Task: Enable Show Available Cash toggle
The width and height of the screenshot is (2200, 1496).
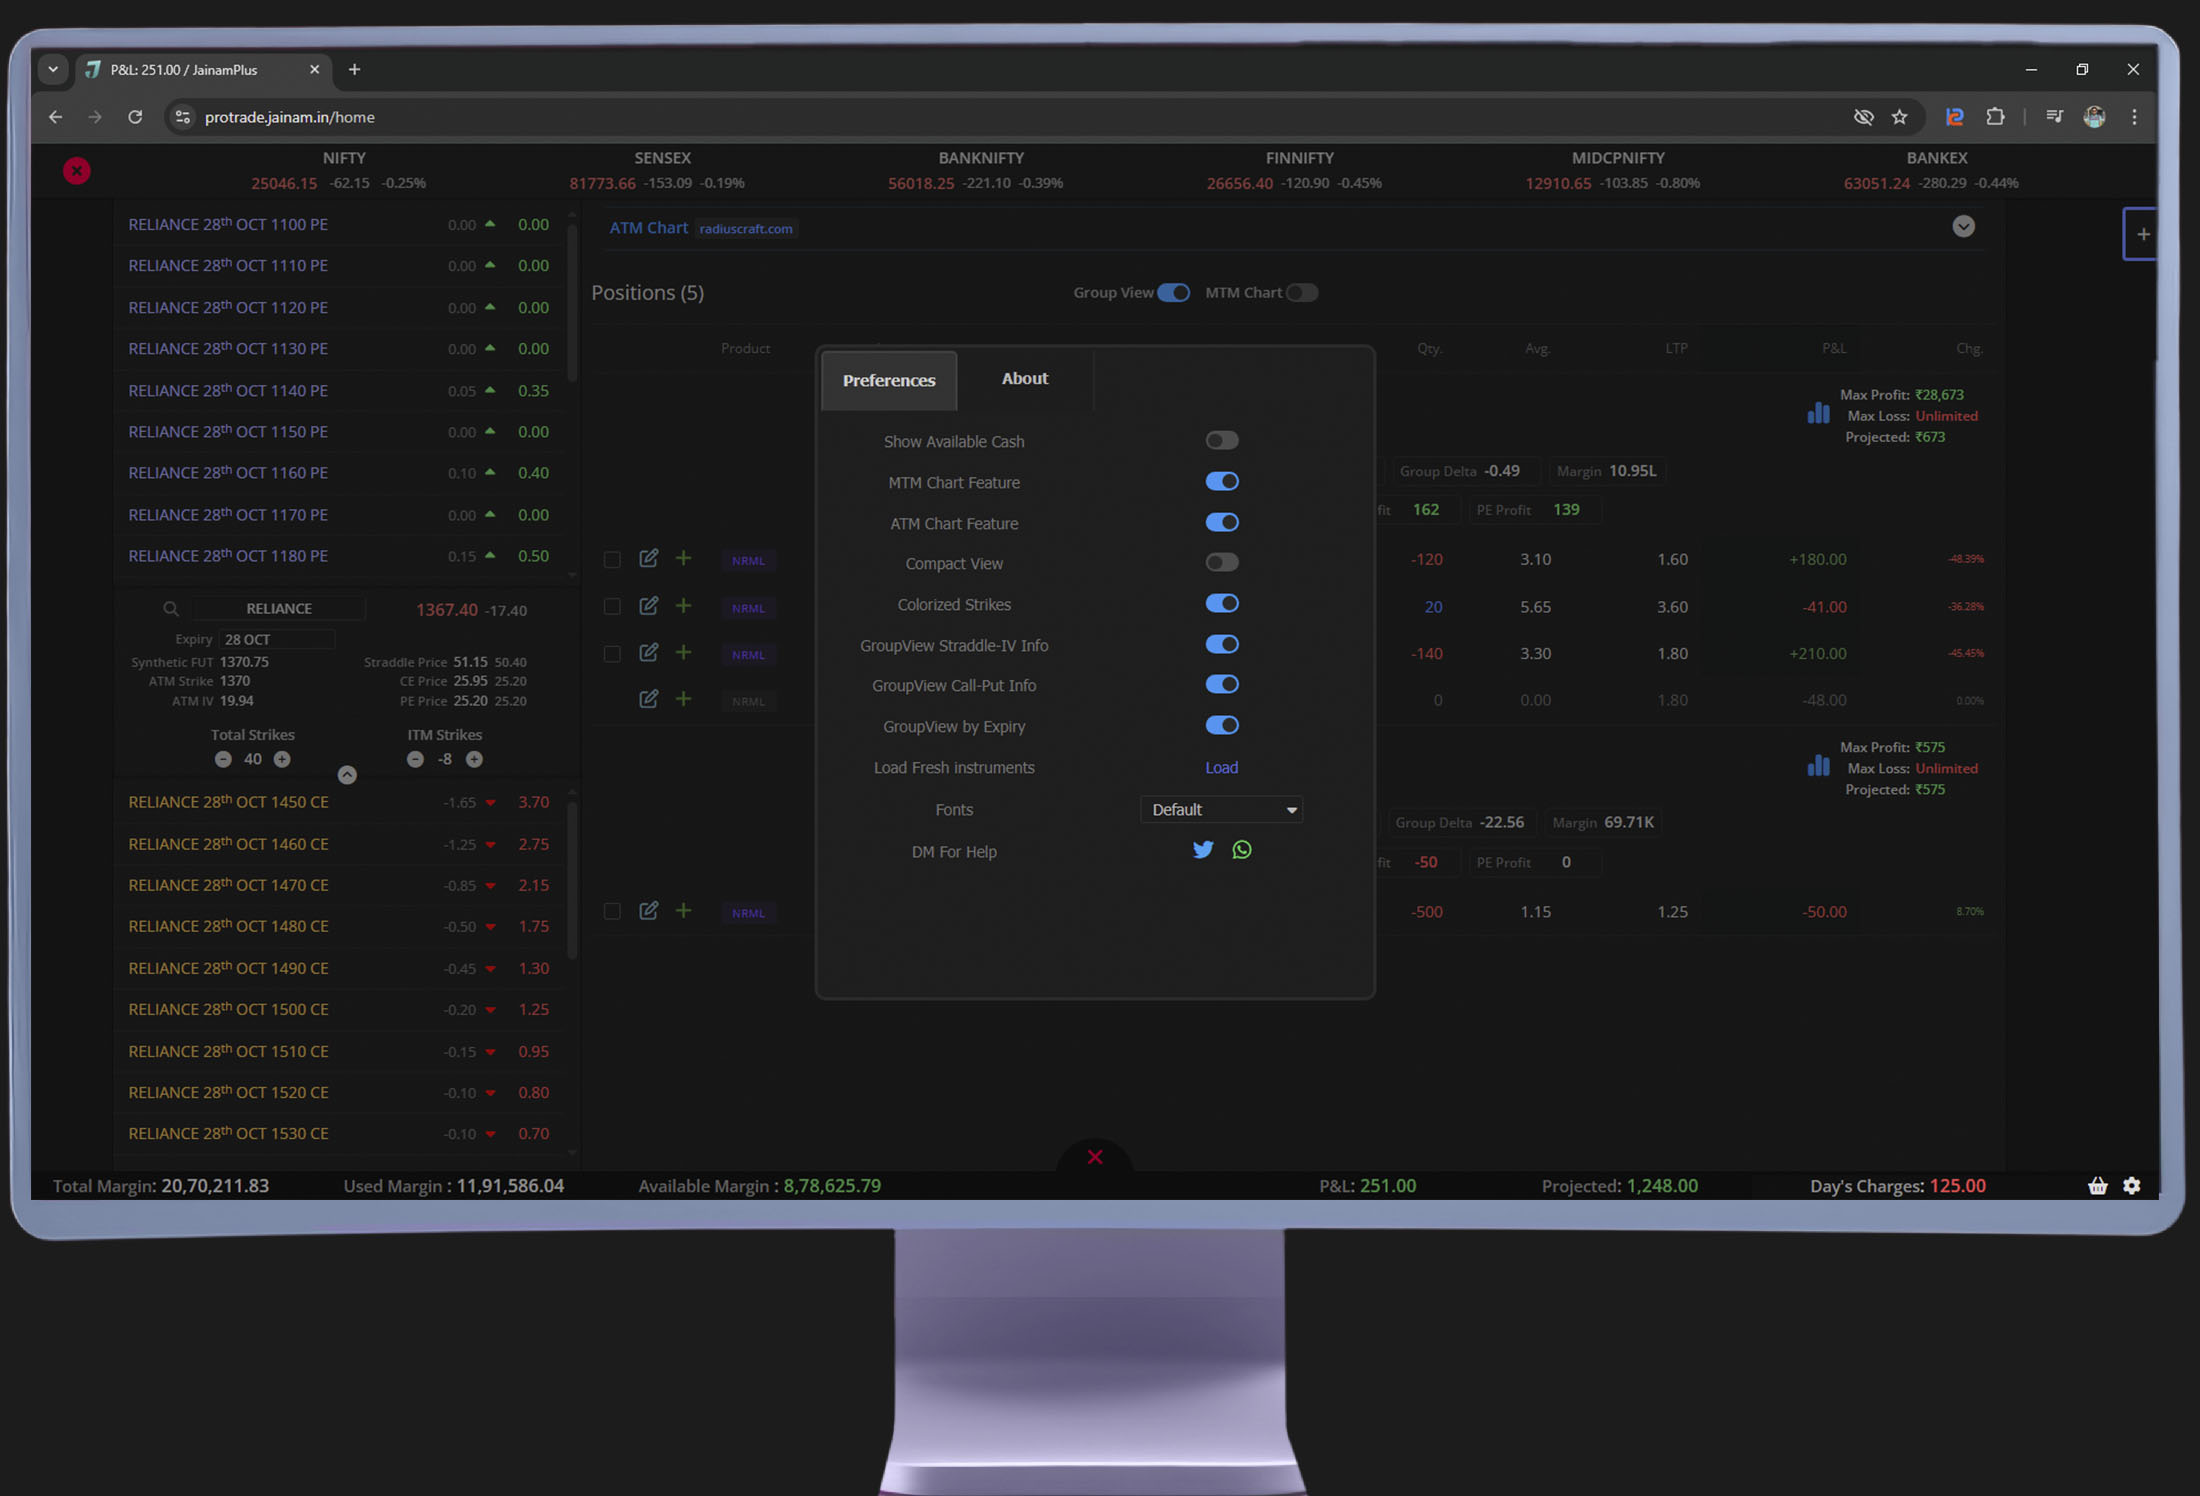Action: pos(1221,441)
